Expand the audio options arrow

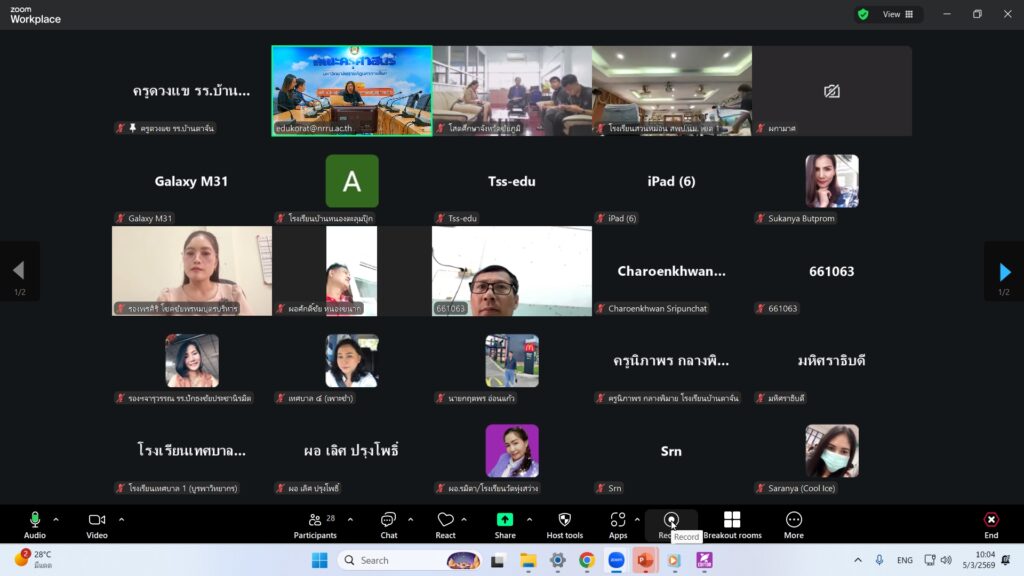click(56, 519)
